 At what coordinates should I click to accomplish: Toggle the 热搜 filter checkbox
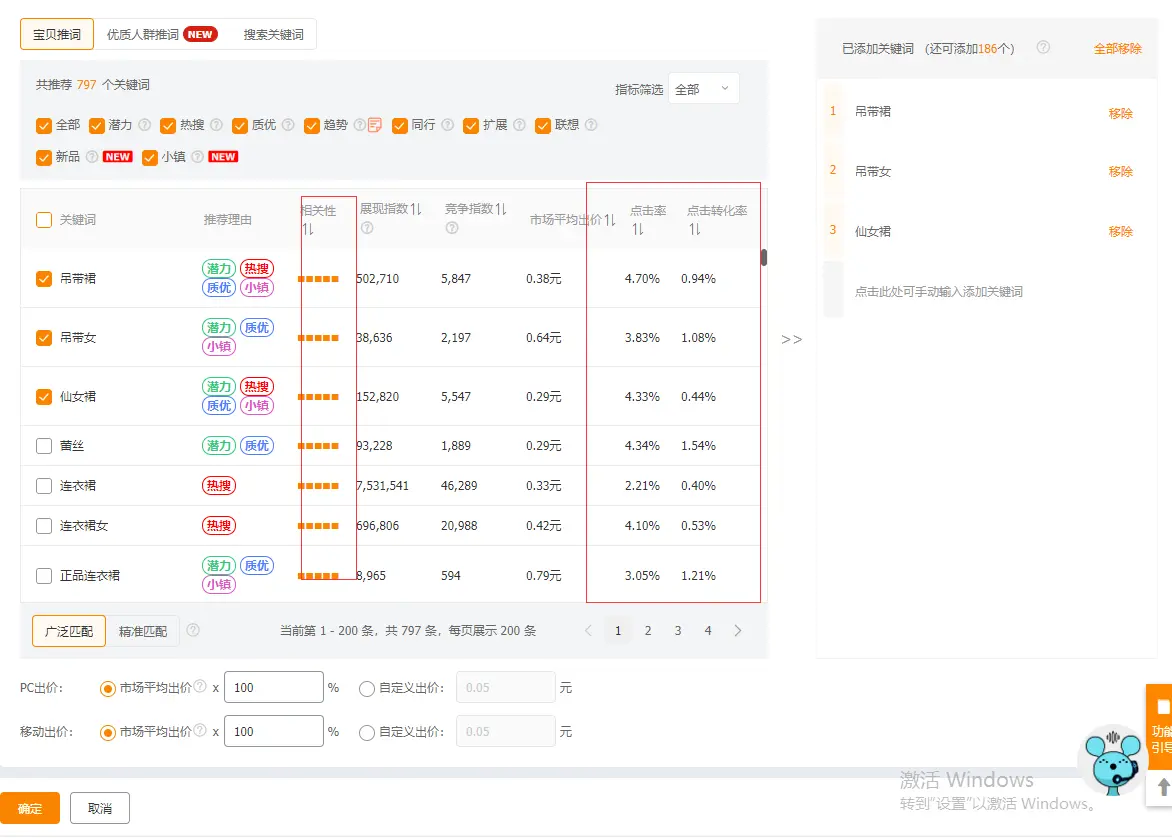coord(167,125)
